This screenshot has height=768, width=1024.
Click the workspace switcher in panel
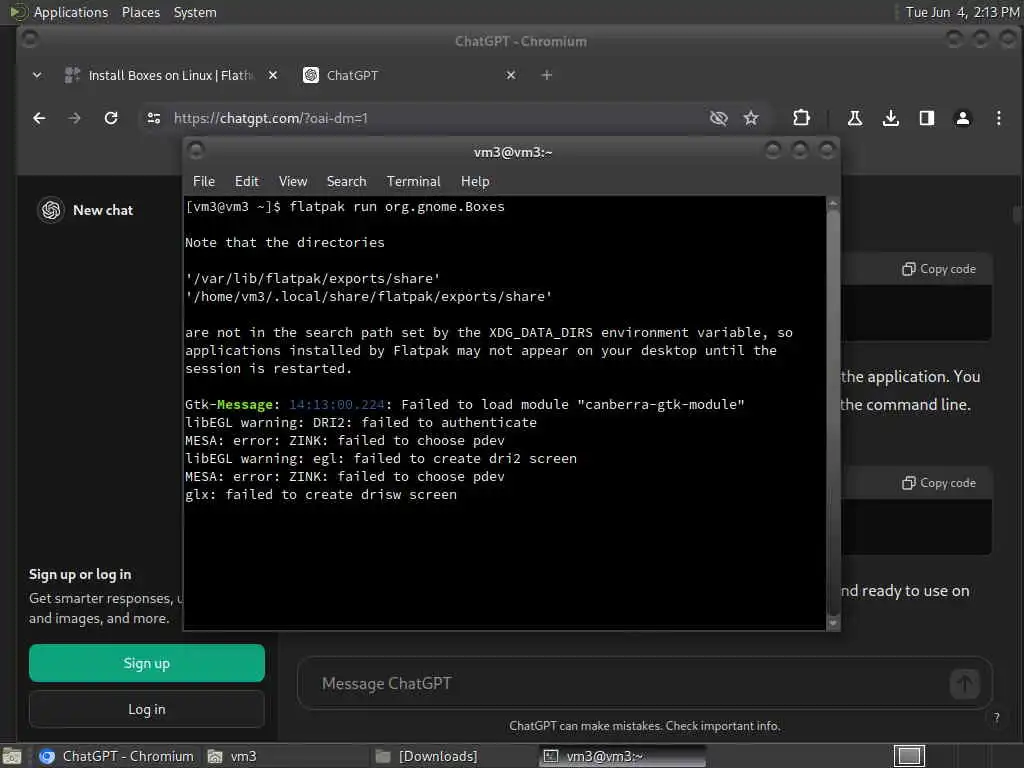tap(909, 756)
